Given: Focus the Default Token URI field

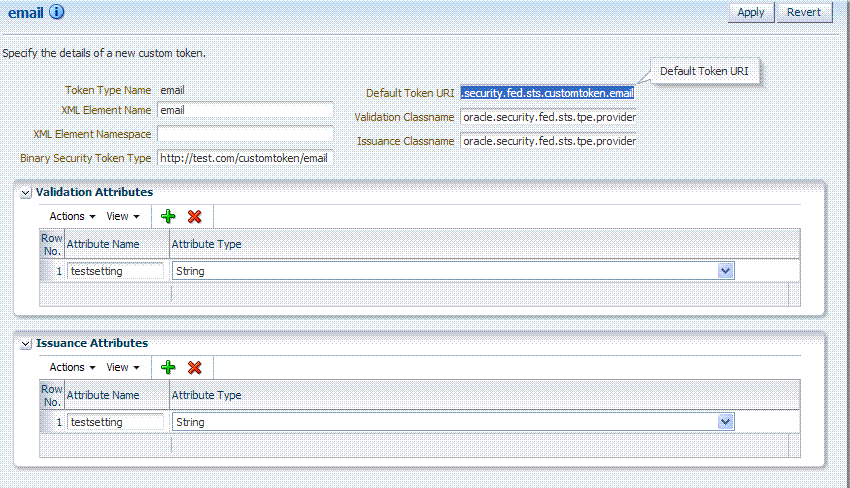Looking at the screenshot, I should [x=548, y=93].
